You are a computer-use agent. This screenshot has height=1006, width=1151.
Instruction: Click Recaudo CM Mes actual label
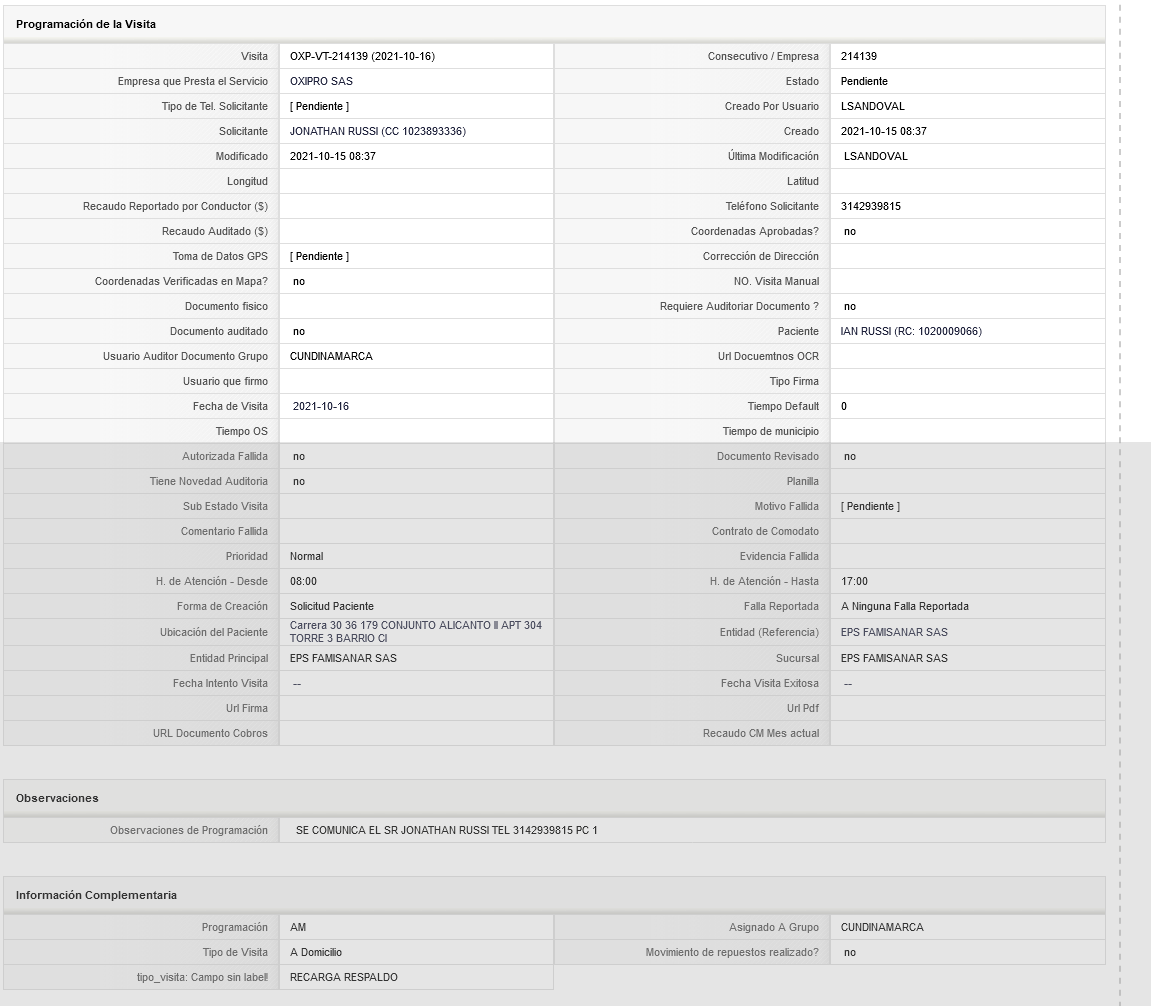click(x=761, y=734)
